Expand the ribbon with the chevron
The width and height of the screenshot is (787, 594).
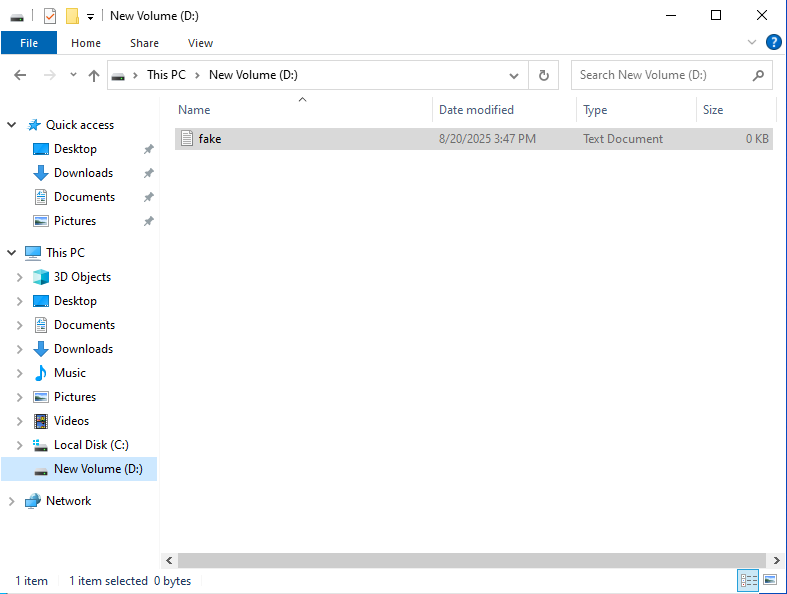tap(751, 42)
